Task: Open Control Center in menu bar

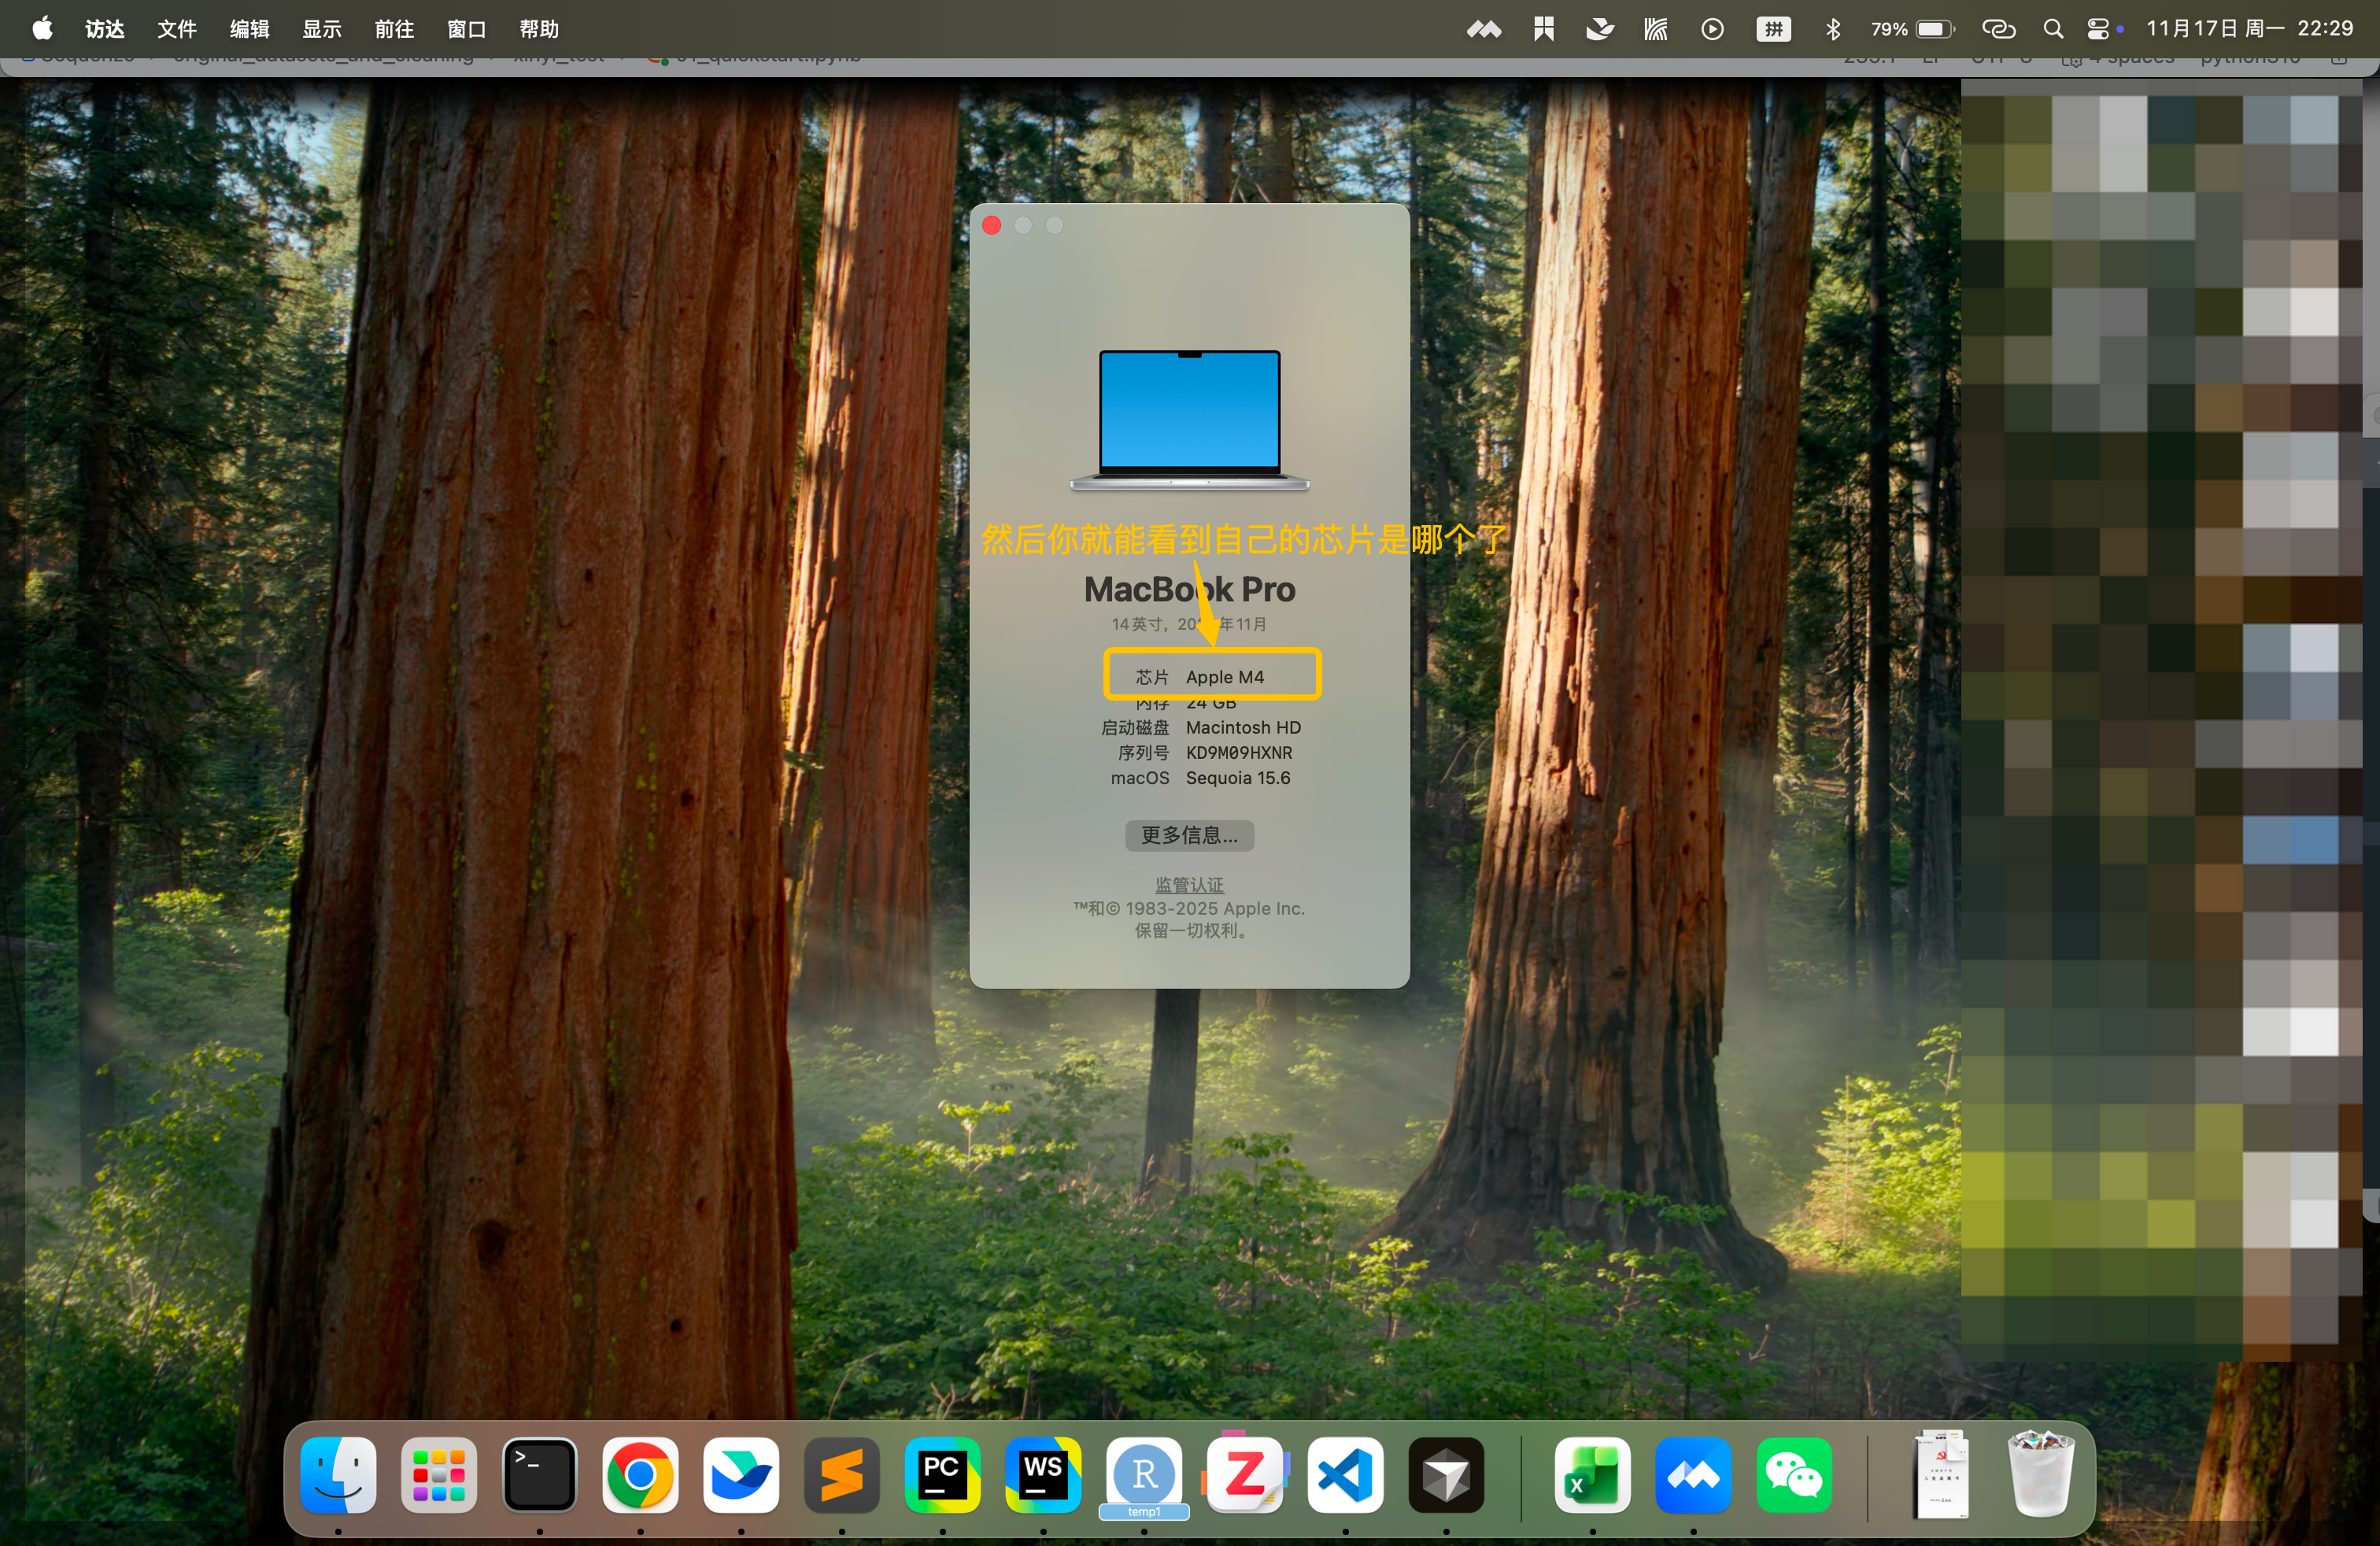Action: (x=2098, y=29)
